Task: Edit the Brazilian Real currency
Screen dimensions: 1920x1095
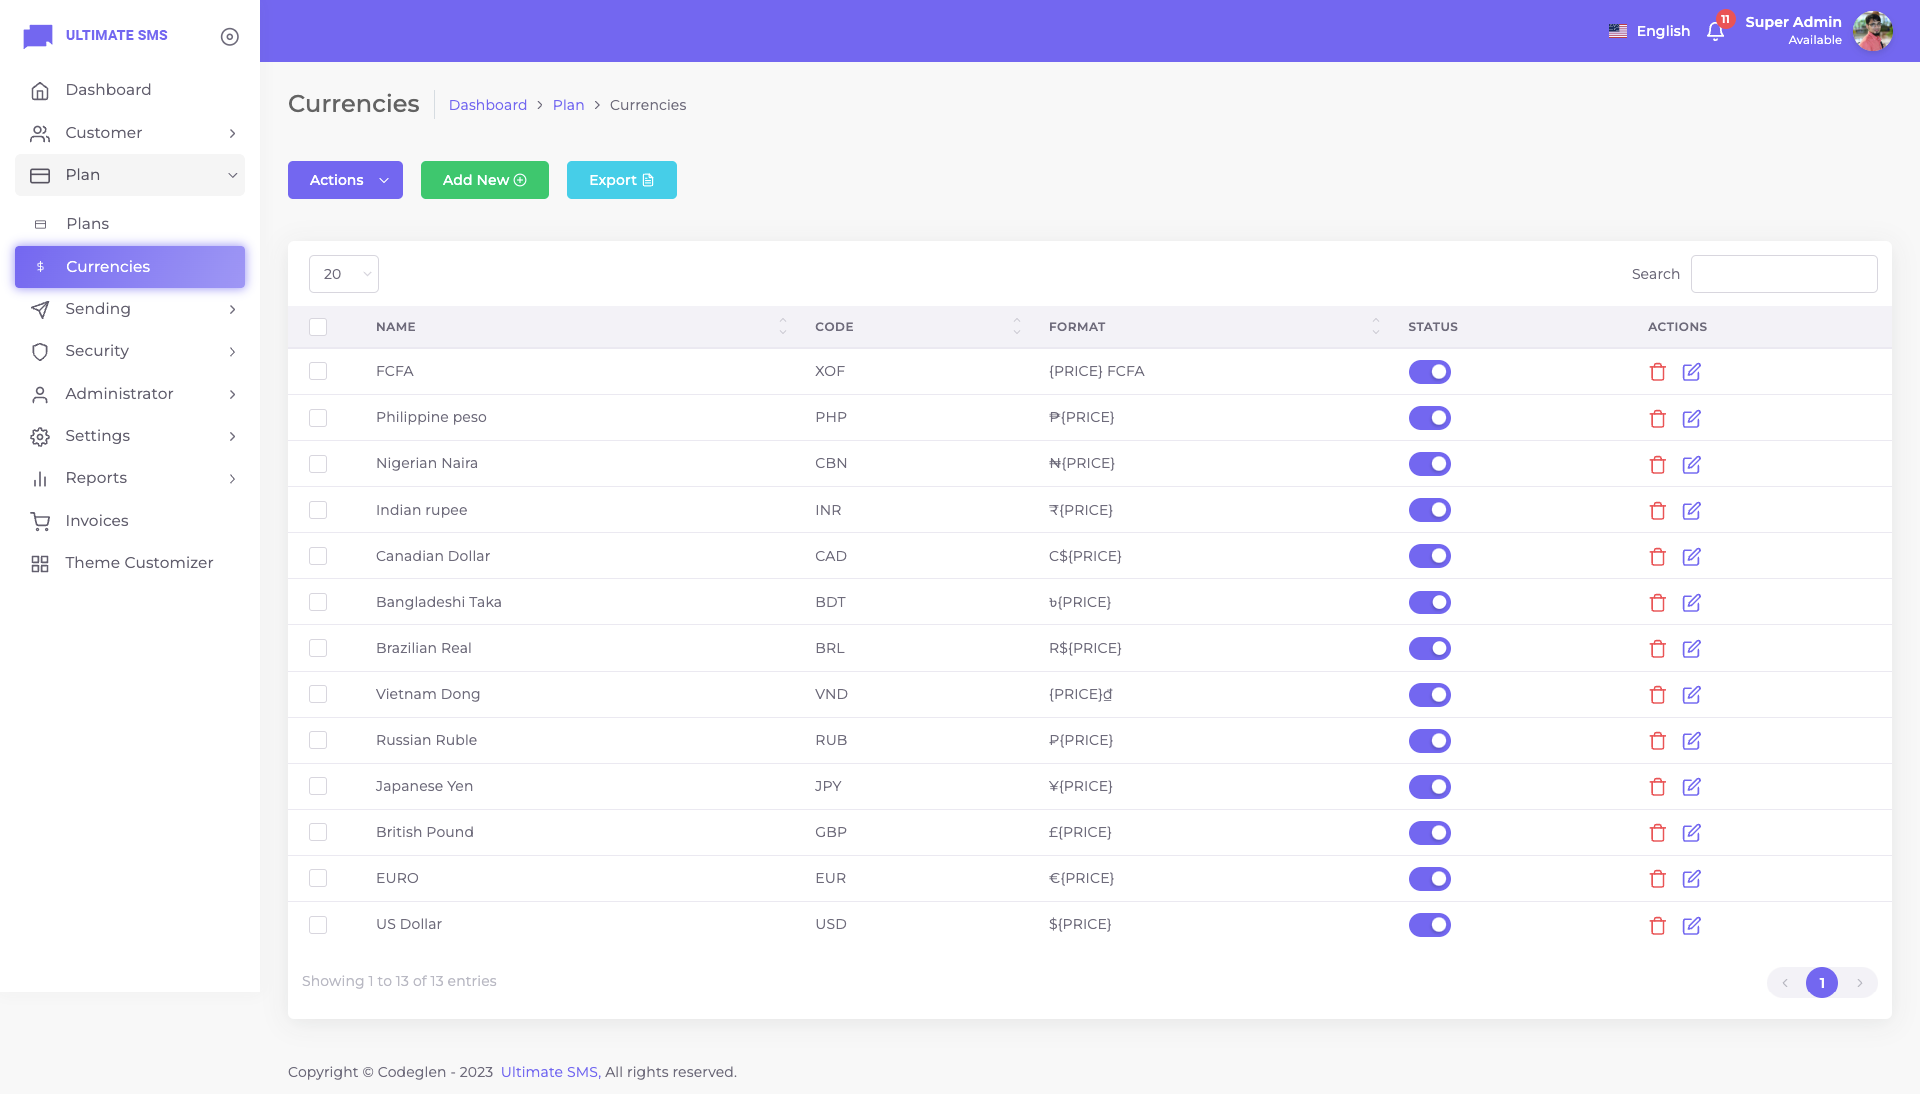Action: click(1691, 649)
